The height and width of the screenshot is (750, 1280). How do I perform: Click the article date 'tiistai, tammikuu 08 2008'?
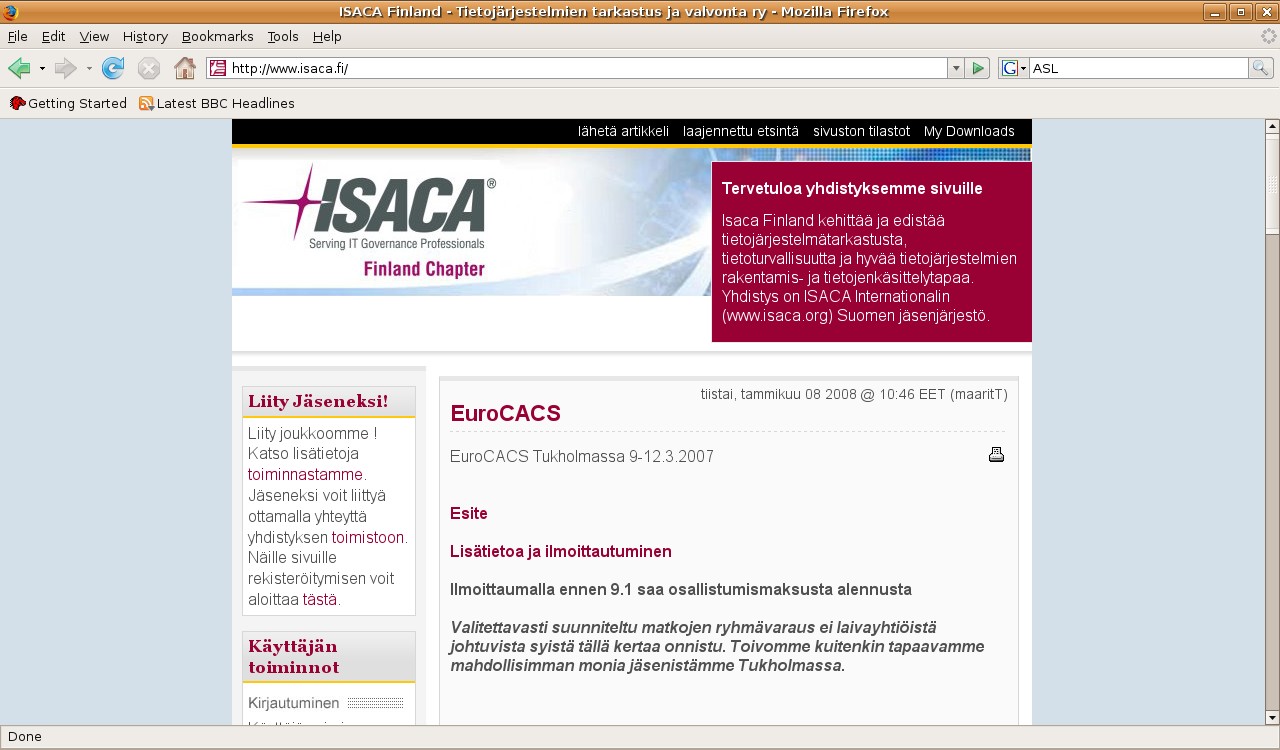pos(779,394)
